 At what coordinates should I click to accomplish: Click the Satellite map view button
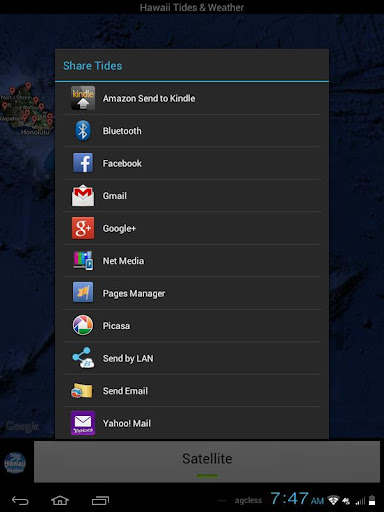207,462
